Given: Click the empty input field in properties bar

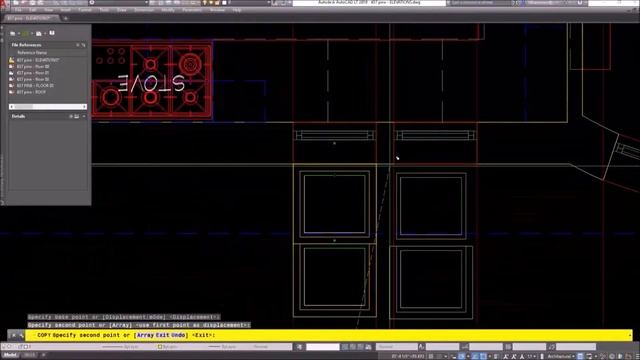Looking at the screenshot, I should click(x=322, y=347).
